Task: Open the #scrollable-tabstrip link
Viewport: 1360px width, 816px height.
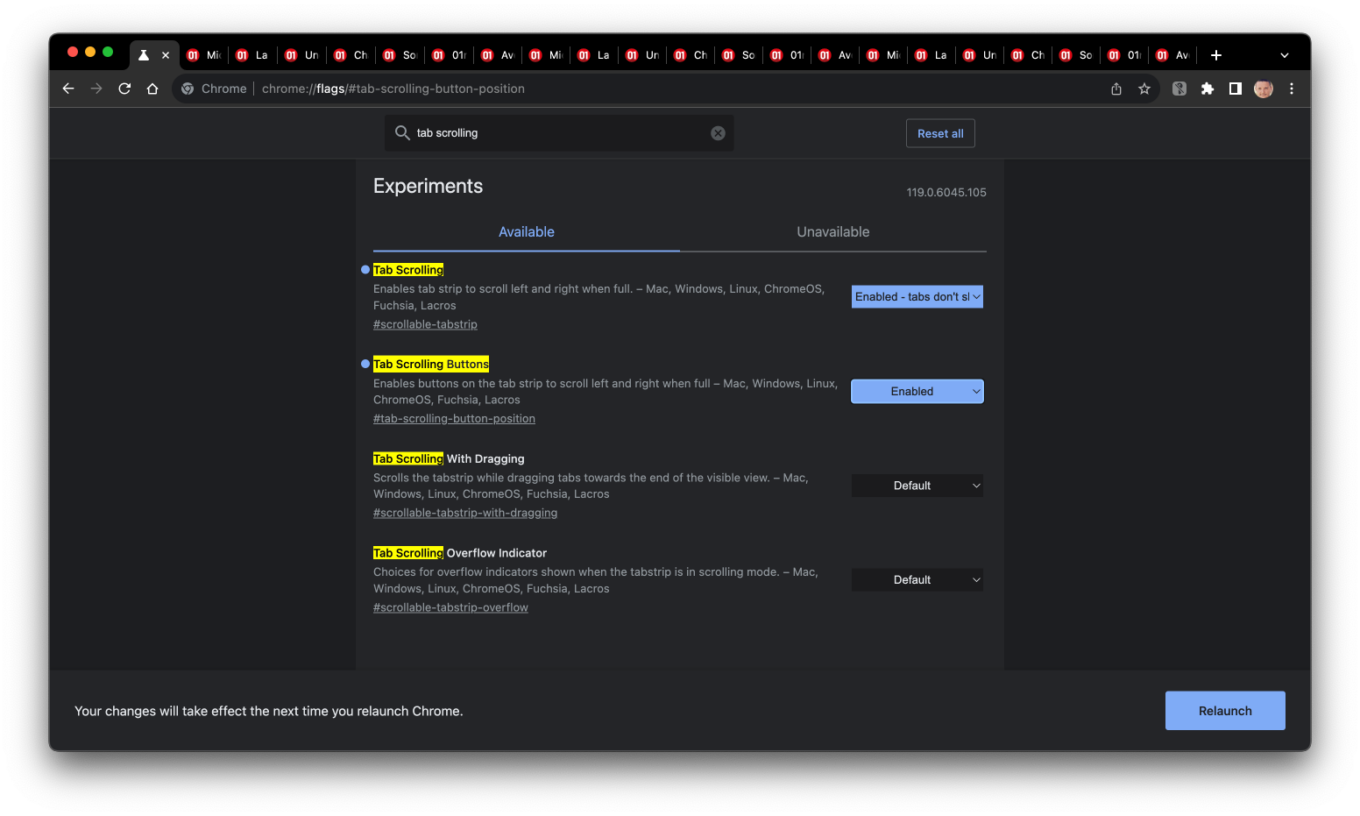Action: [x=425, y=324]
